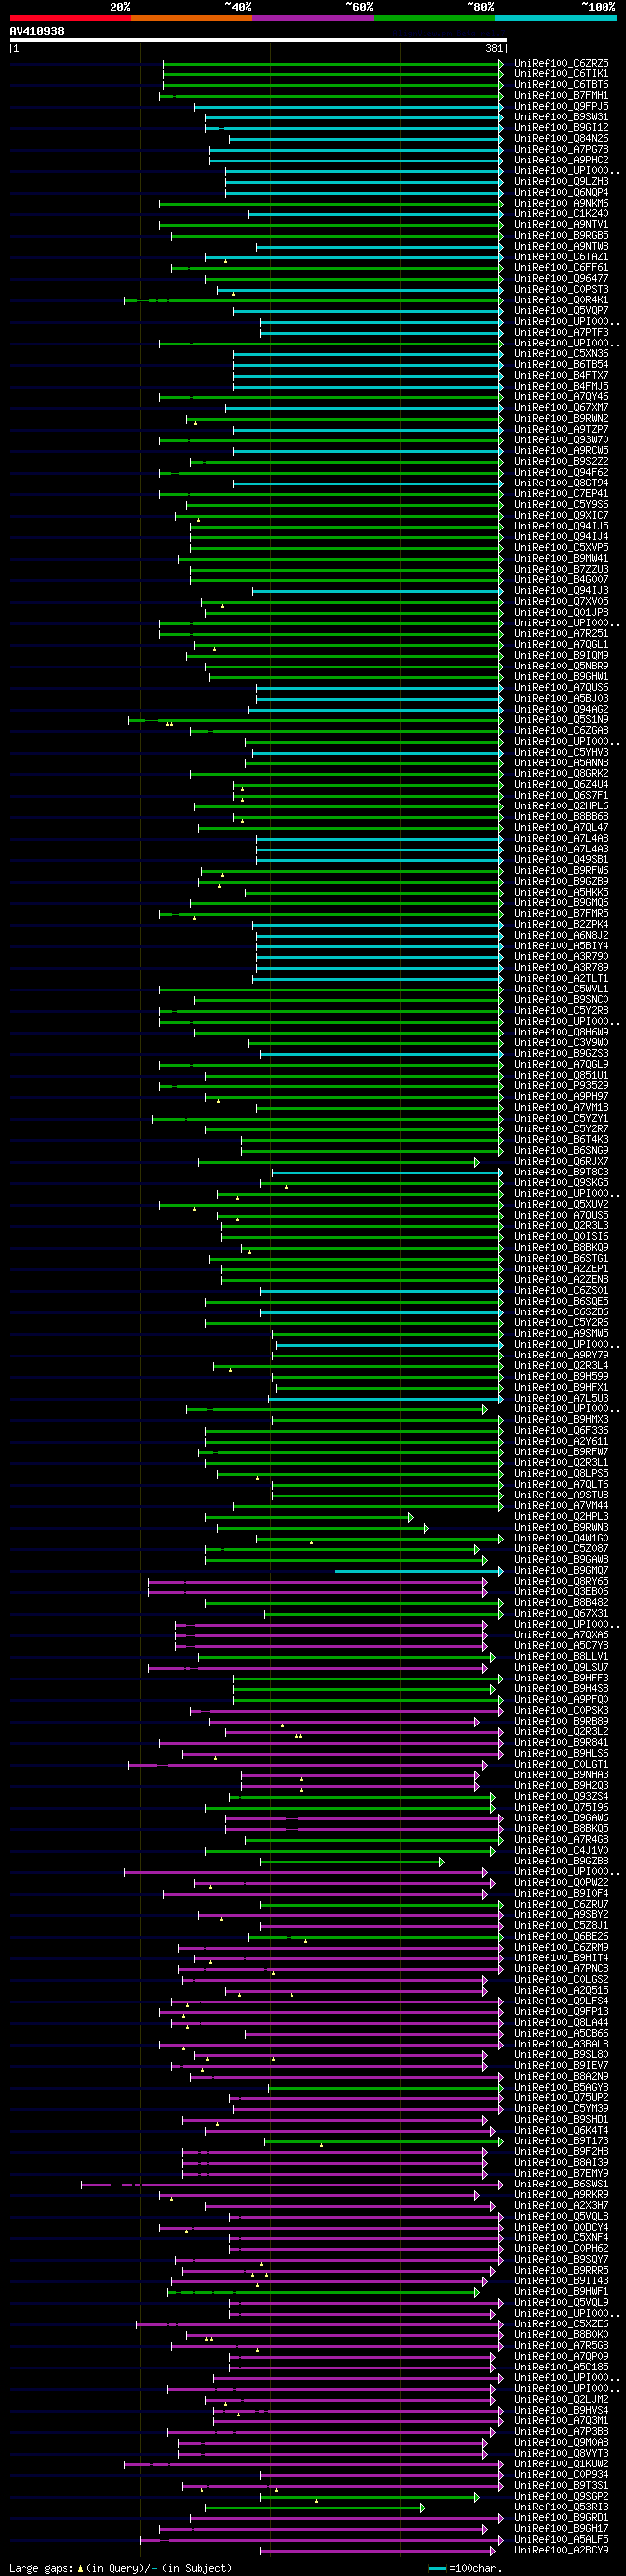Image resolution: width=626 pixels, height=2576 pixels.
Task: Follow the UniRef100_B9T8C3 link
Action: point(561,1173)
